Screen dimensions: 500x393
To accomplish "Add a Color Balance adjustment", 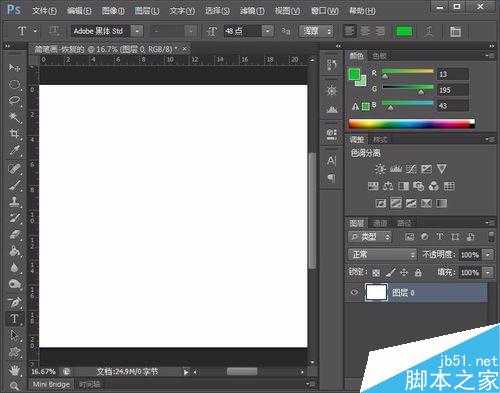I will click(x=388, y=186).
